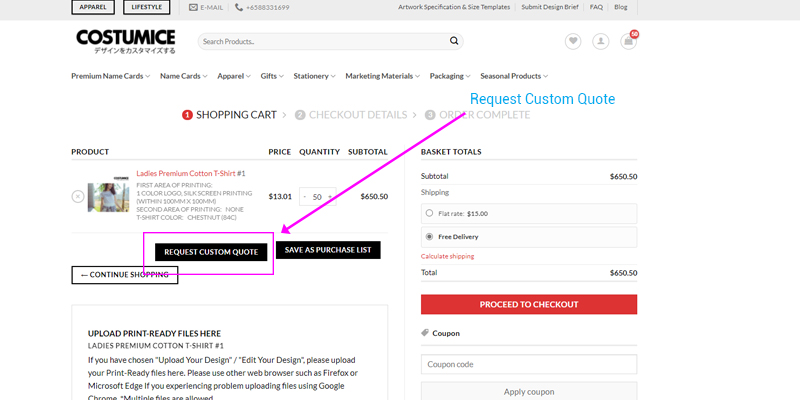This screenshot has height=400, width=800.
Task: Expand the Marketing Materials menu
Action: click(383, 76)
